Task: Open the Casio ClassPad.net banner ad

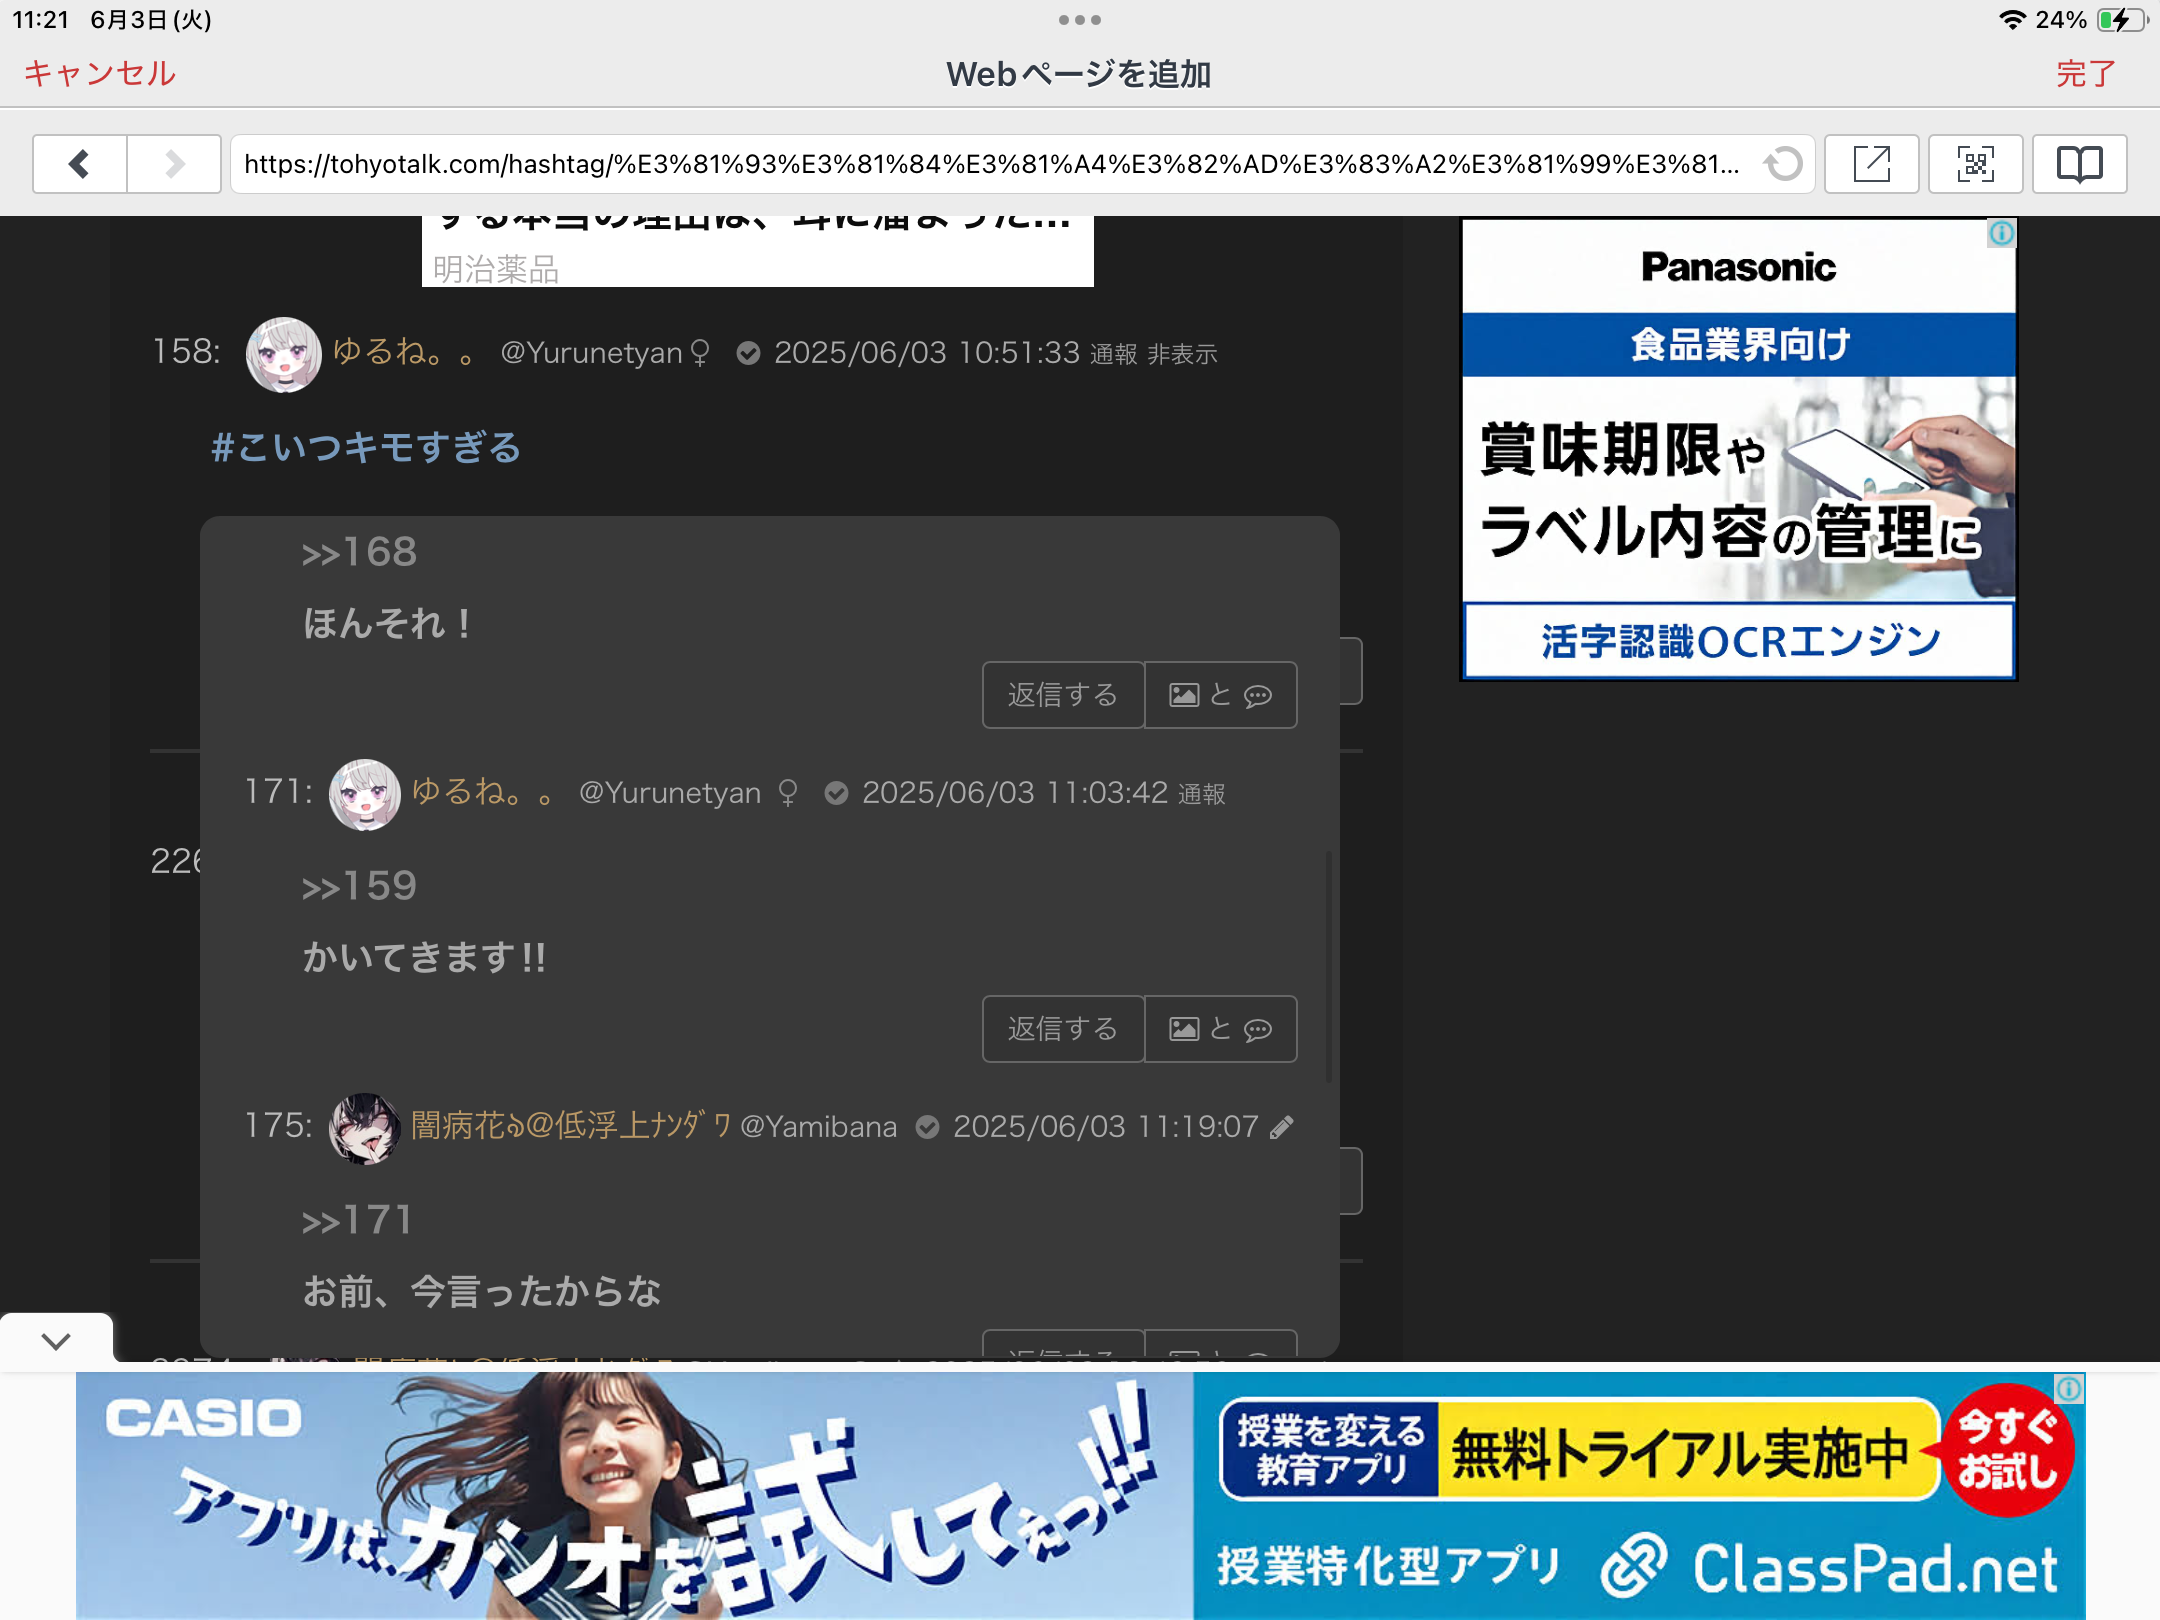Action: pyautogui.click(x=1080, y=1496)
